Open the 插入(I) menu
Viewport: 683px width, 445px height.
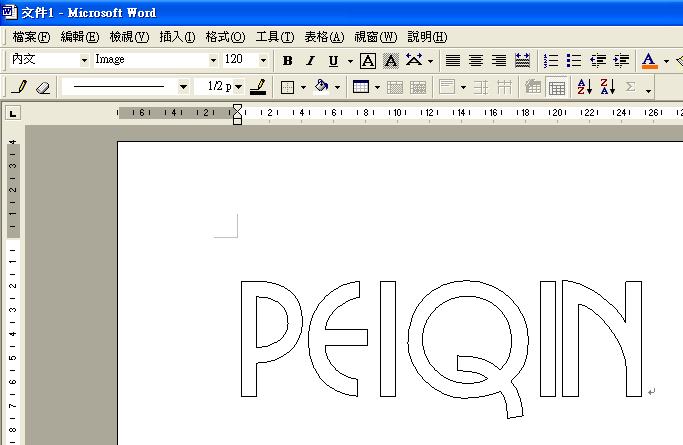click(x=177, y=37)
